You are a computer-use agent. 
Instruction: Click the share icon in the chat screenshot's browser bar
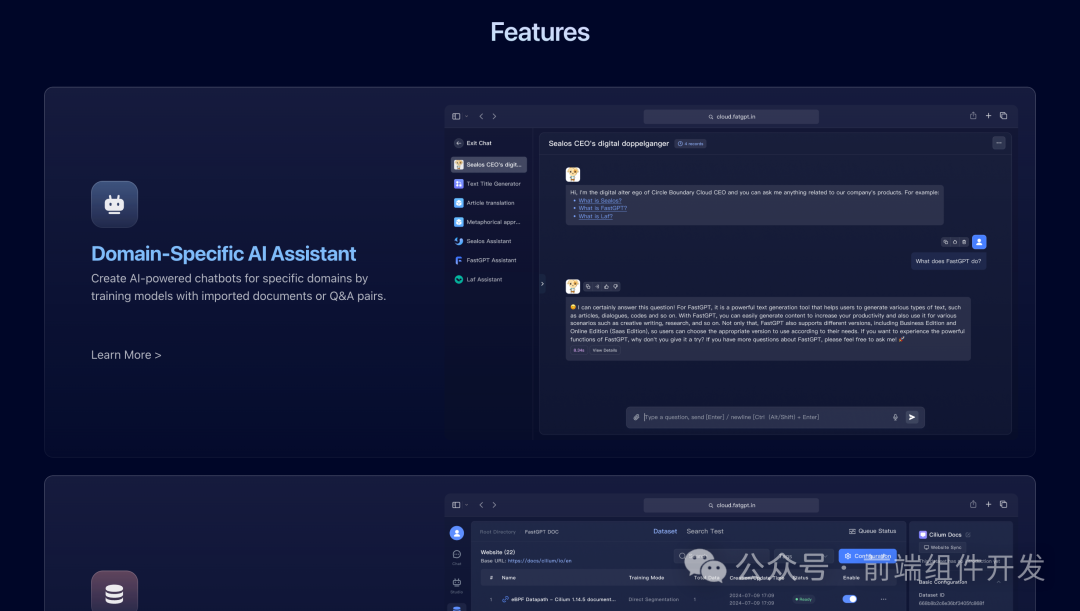click(x=973, y=116)
